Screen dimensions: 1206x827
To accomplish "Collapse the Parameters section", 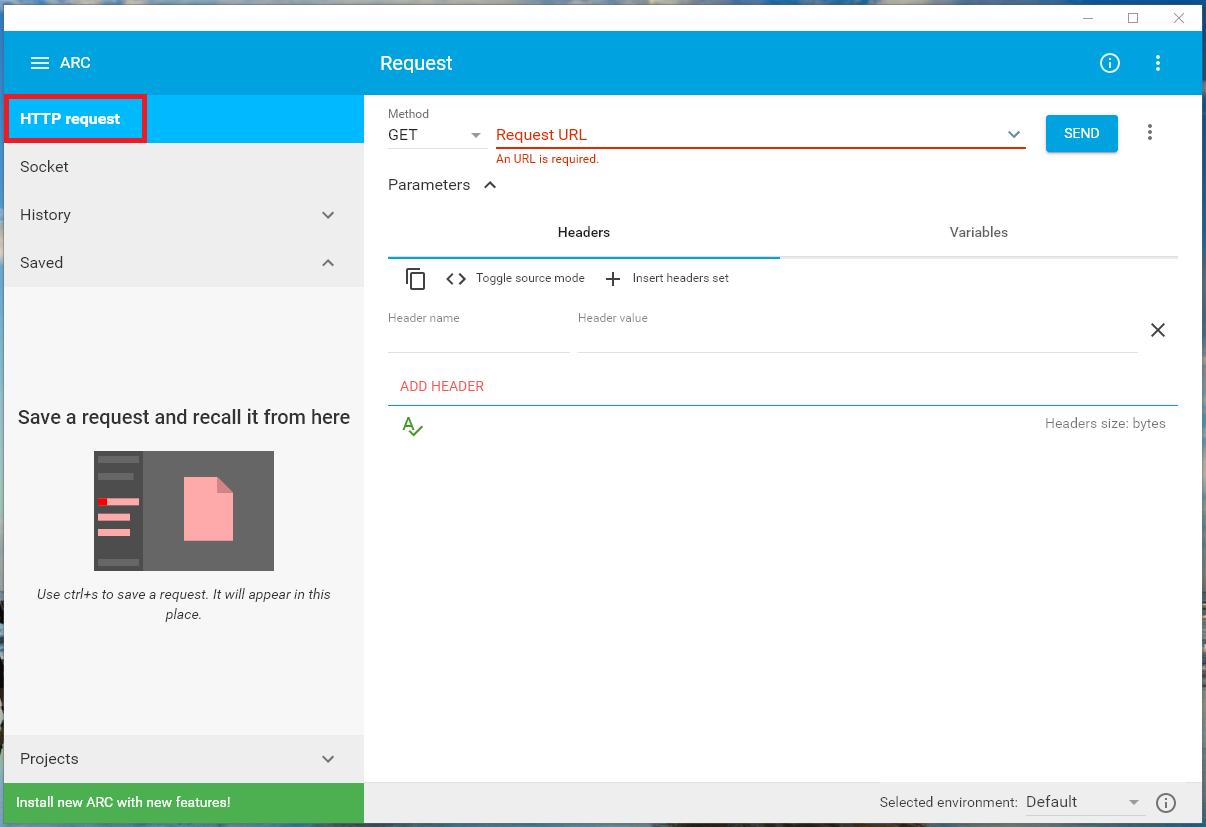I will [x=443, y=185].
